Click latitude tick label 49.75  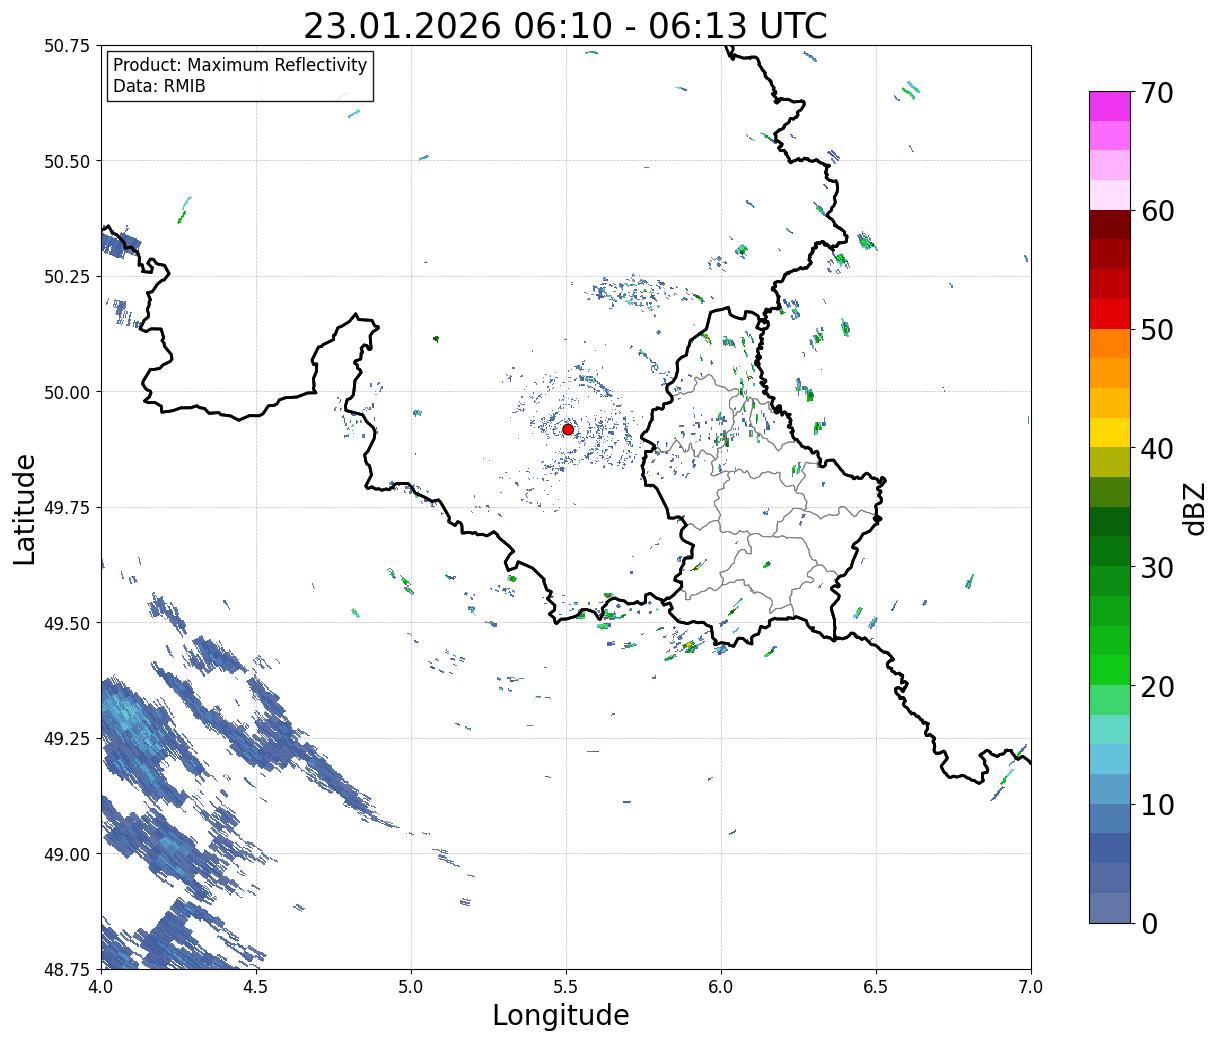pos(67,508)
